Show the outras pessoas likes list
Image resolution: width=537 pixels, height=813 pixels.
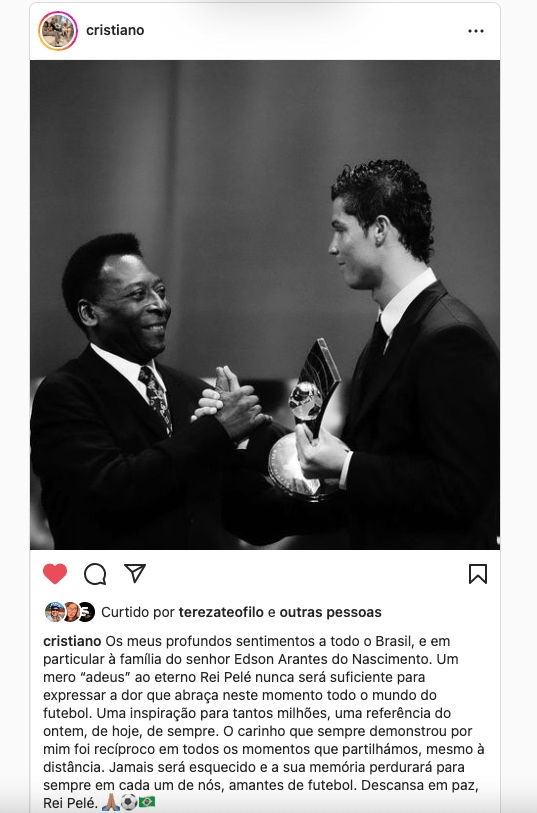click(x=330, y=612)
